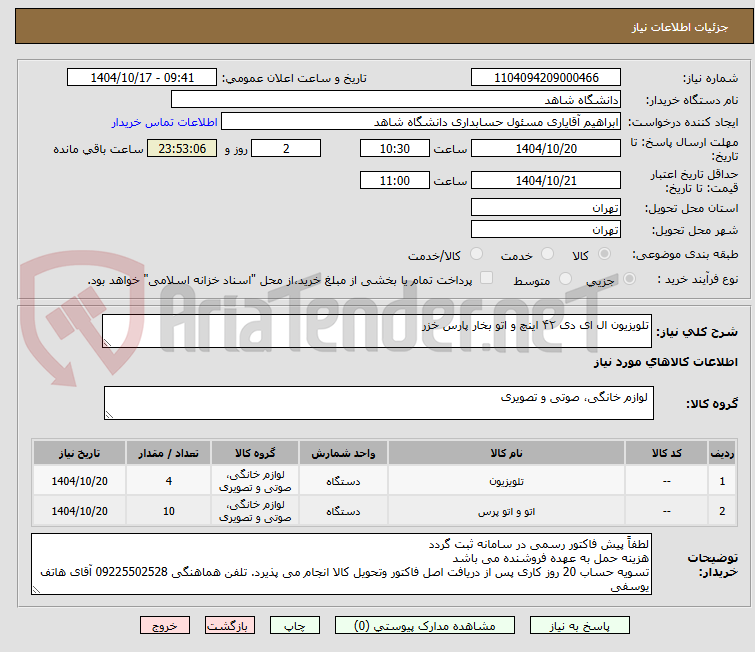755x652 pixels.
Task: Click the شهر محل تحویل field تهران
Action: pyautogui.click(x=546, y=230)
